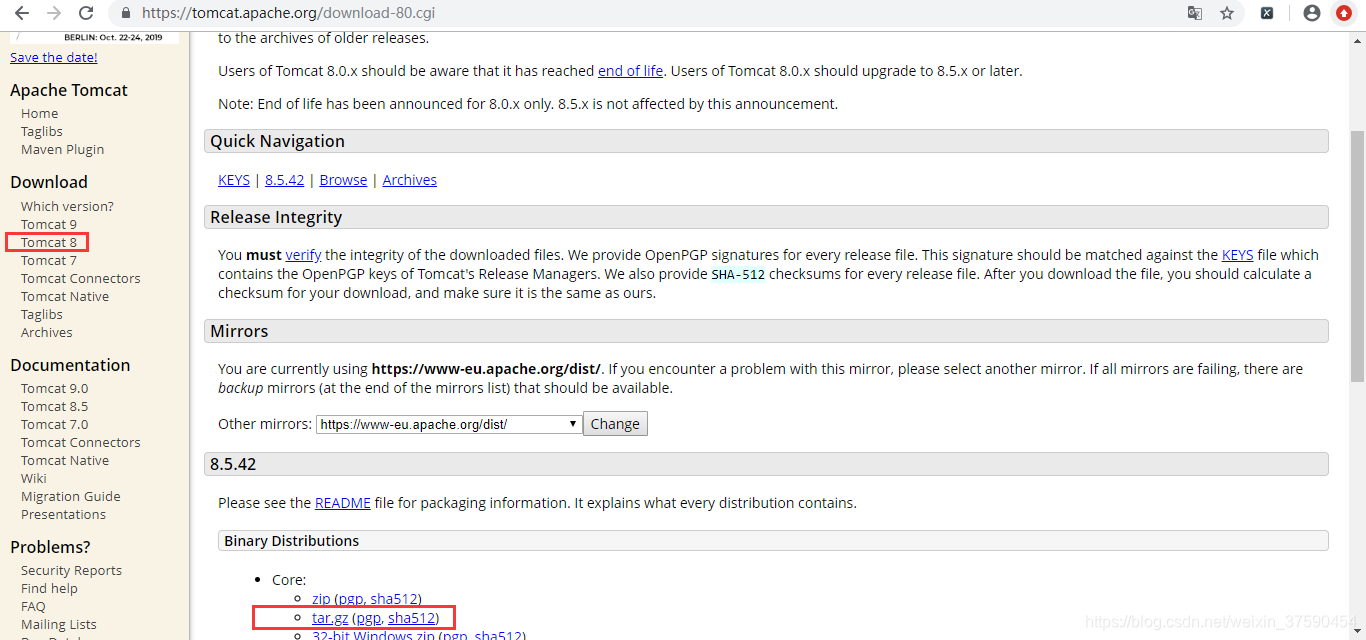This screenshot has width=1366, height=640.
Task: Open the pgp signature for tar.gz
Action: [368, 619]
